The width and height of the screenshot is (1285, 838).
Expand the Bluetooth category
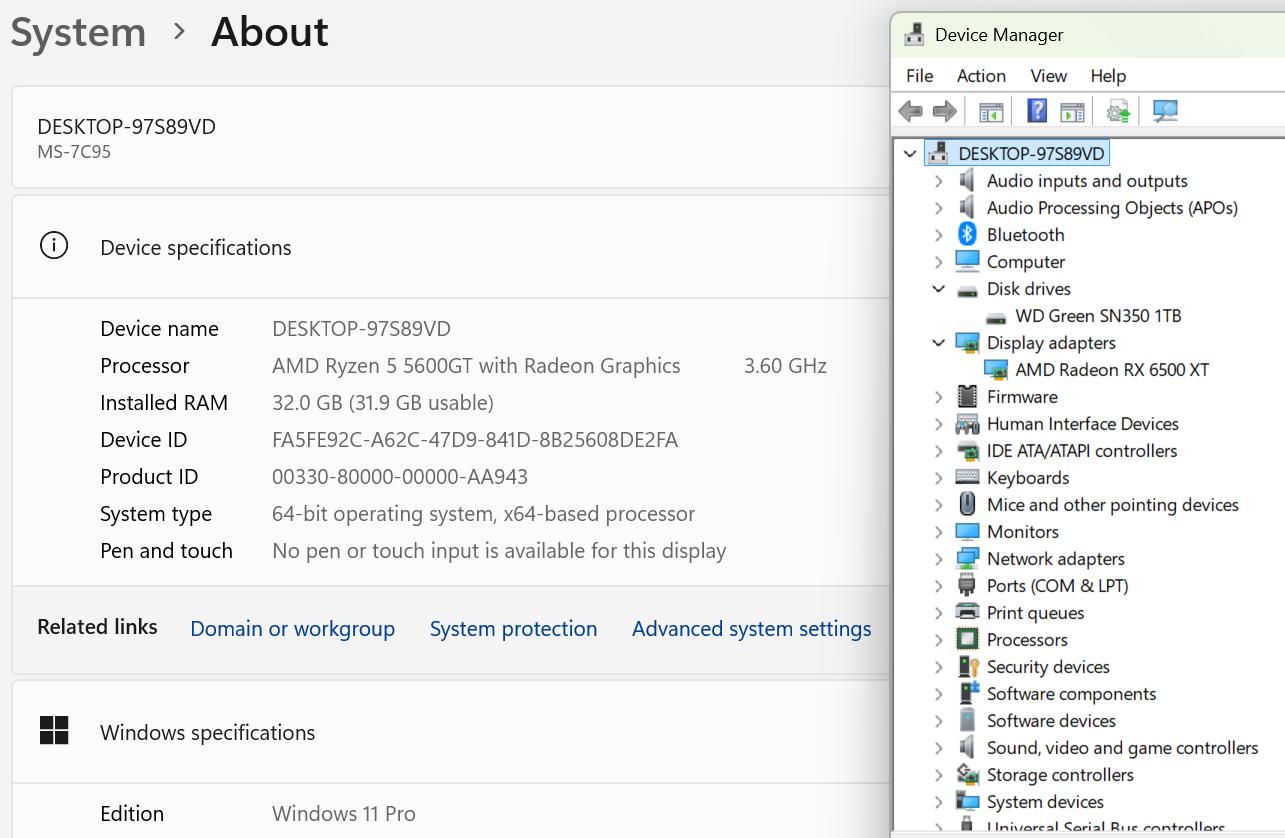point(938,235)
